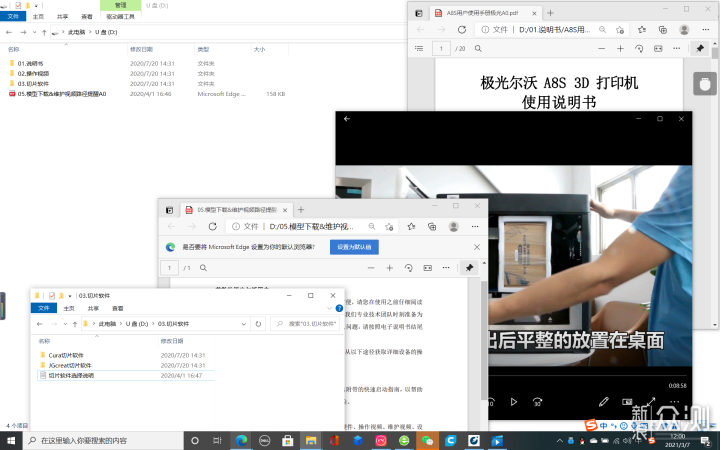Select the 切片软件选择说明 text file
Viewport: 720px width, 450px height.
click(71, 376)
